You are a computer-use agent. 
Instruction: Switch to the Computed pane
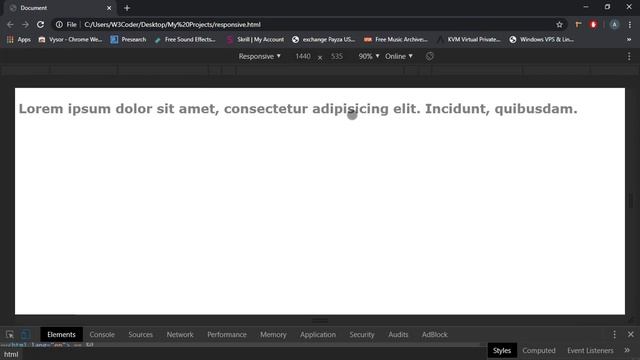(x=539, y=351)
